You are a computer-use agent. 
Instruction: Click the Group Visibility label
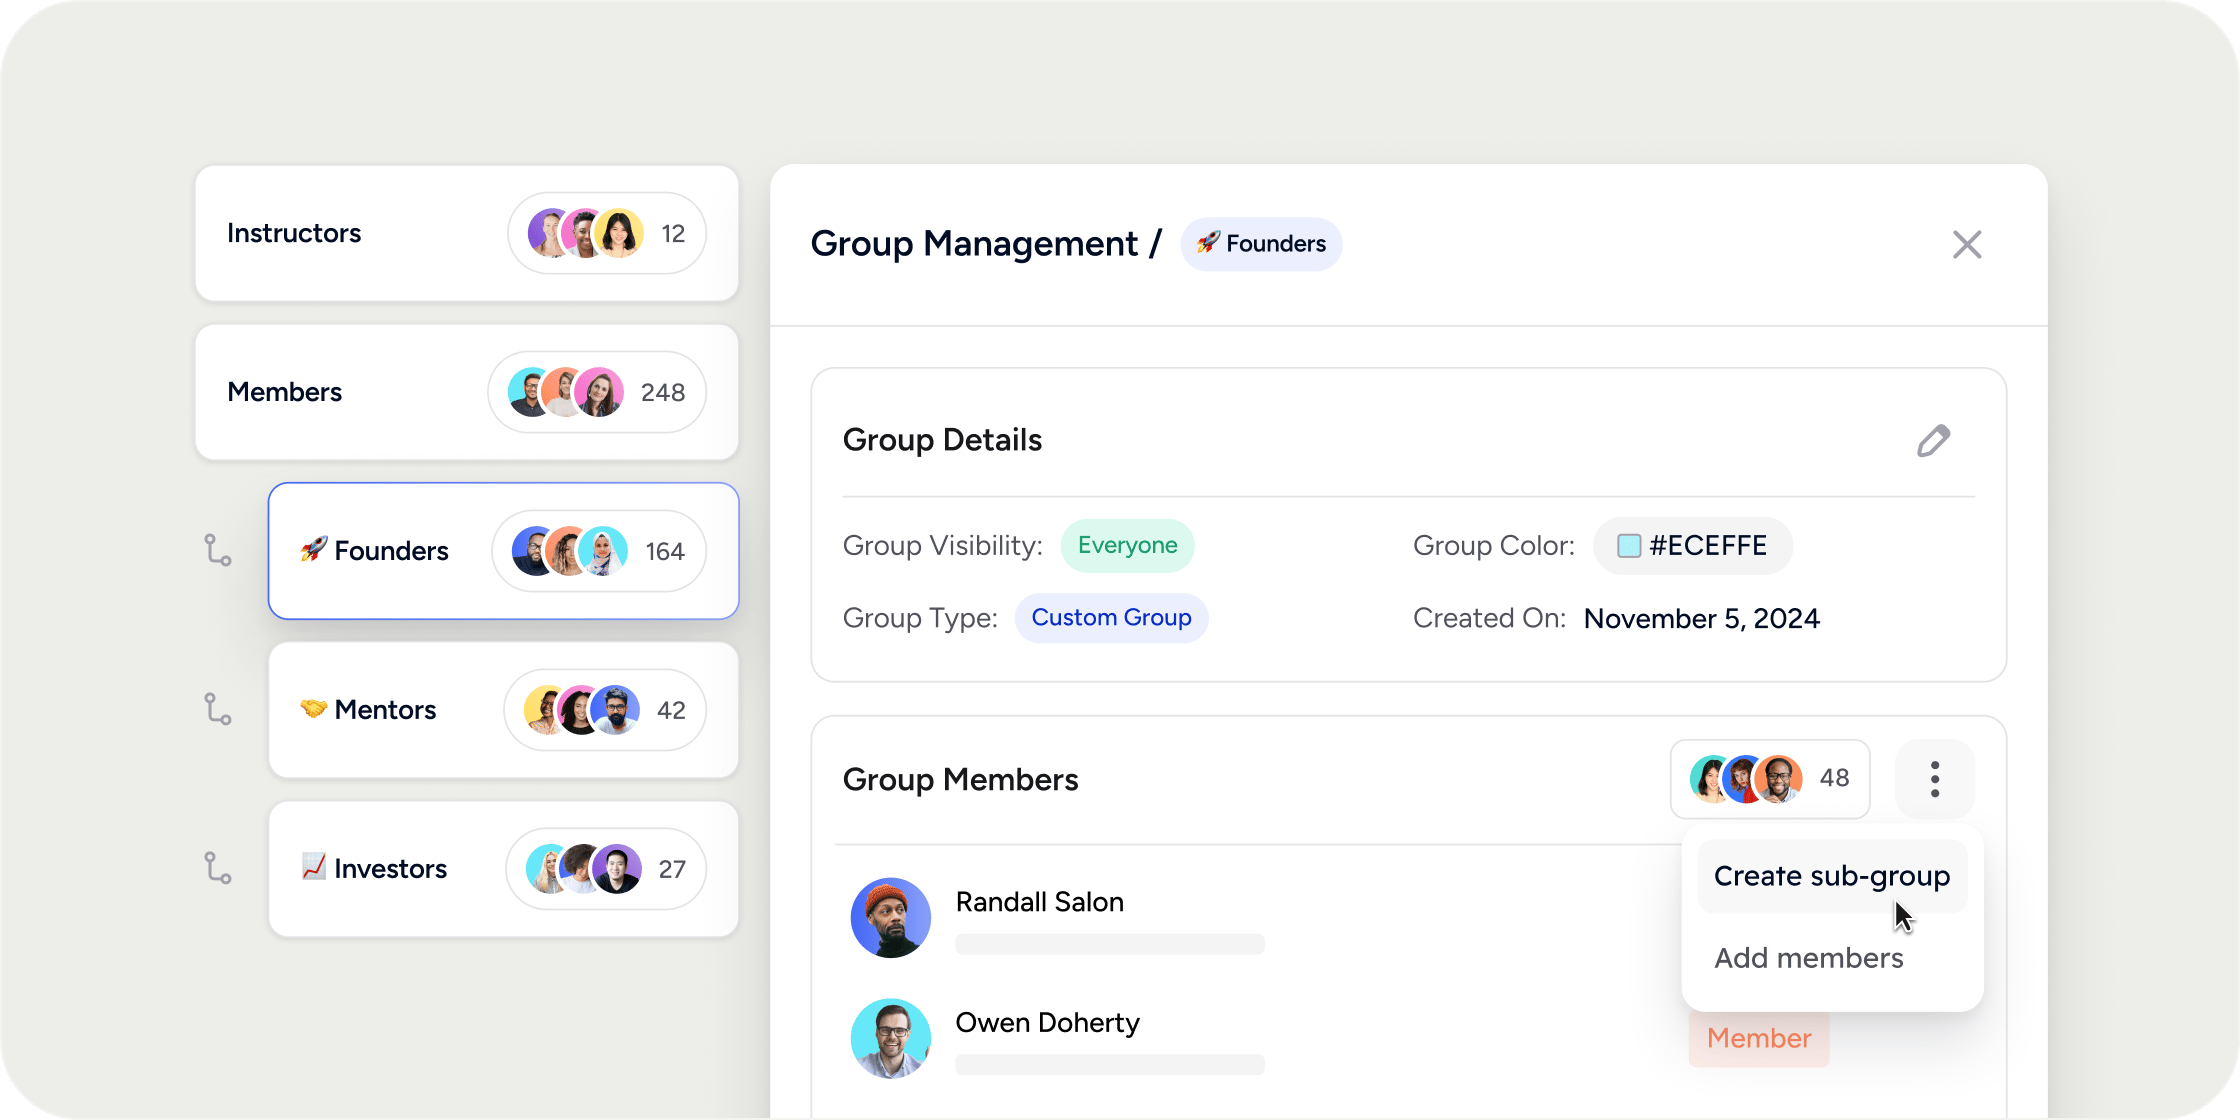click(x=942, y=546)
